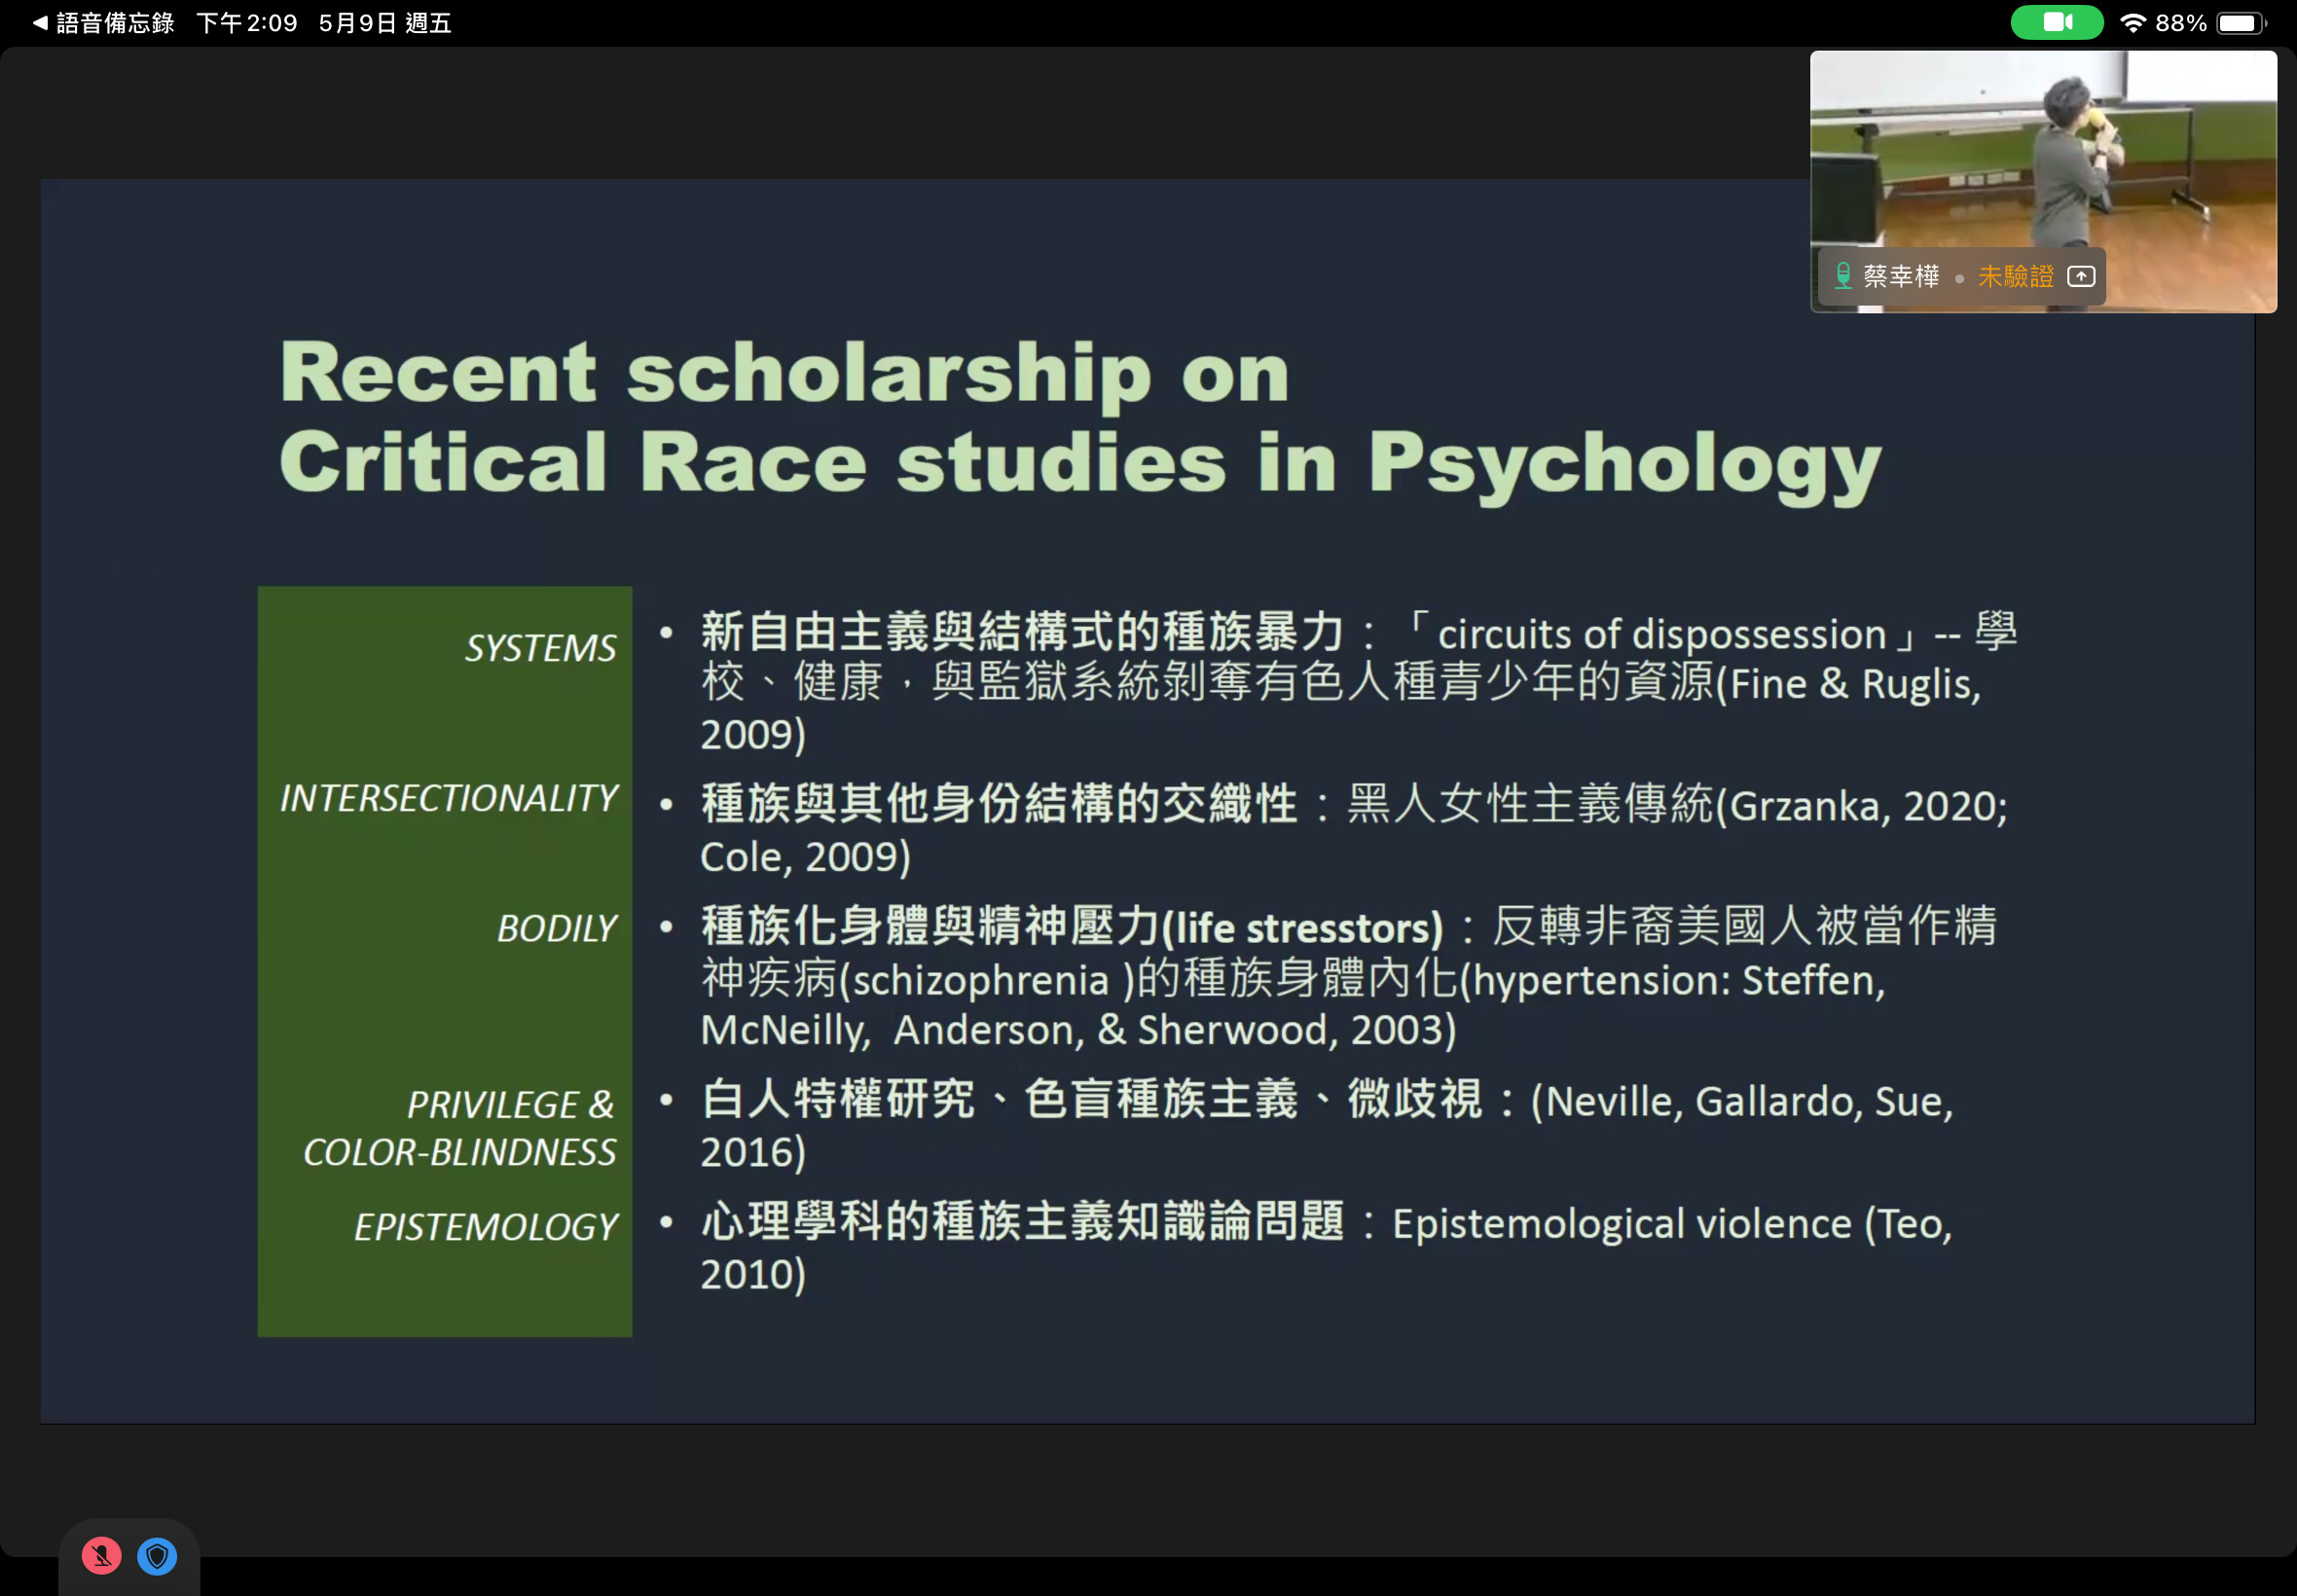Tap the 5月9日 週五 date text
The image size is (2297, 1596).
click(385, 23)
